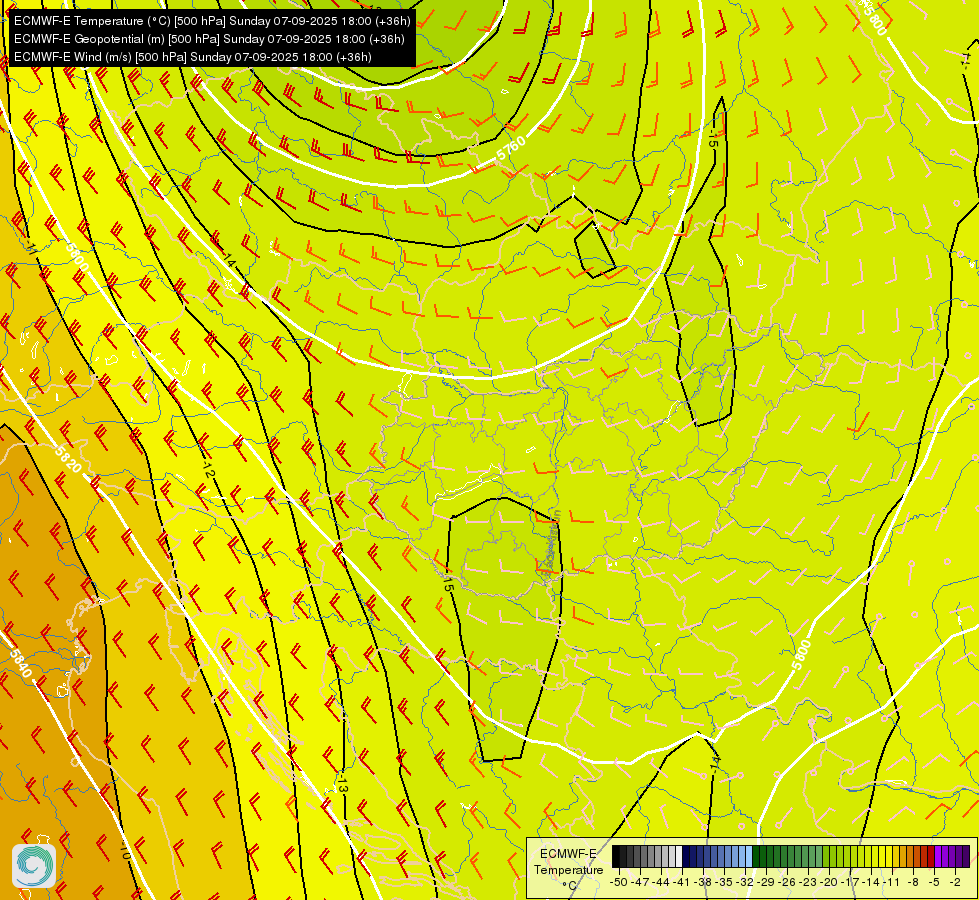Click the -41 tick label on legend

tap(681, 883)
